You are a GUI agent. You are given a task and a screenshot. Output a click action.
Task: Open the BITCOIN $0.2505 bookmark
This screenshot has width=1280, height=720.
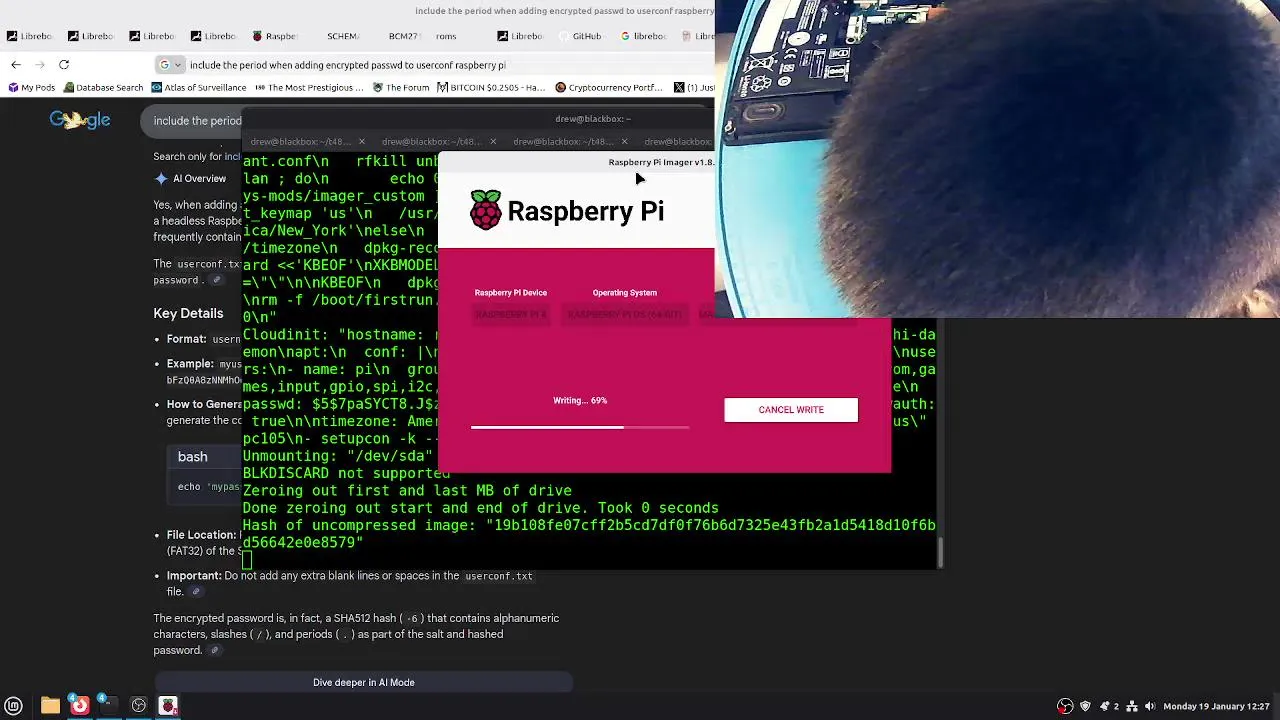(491, 87)
